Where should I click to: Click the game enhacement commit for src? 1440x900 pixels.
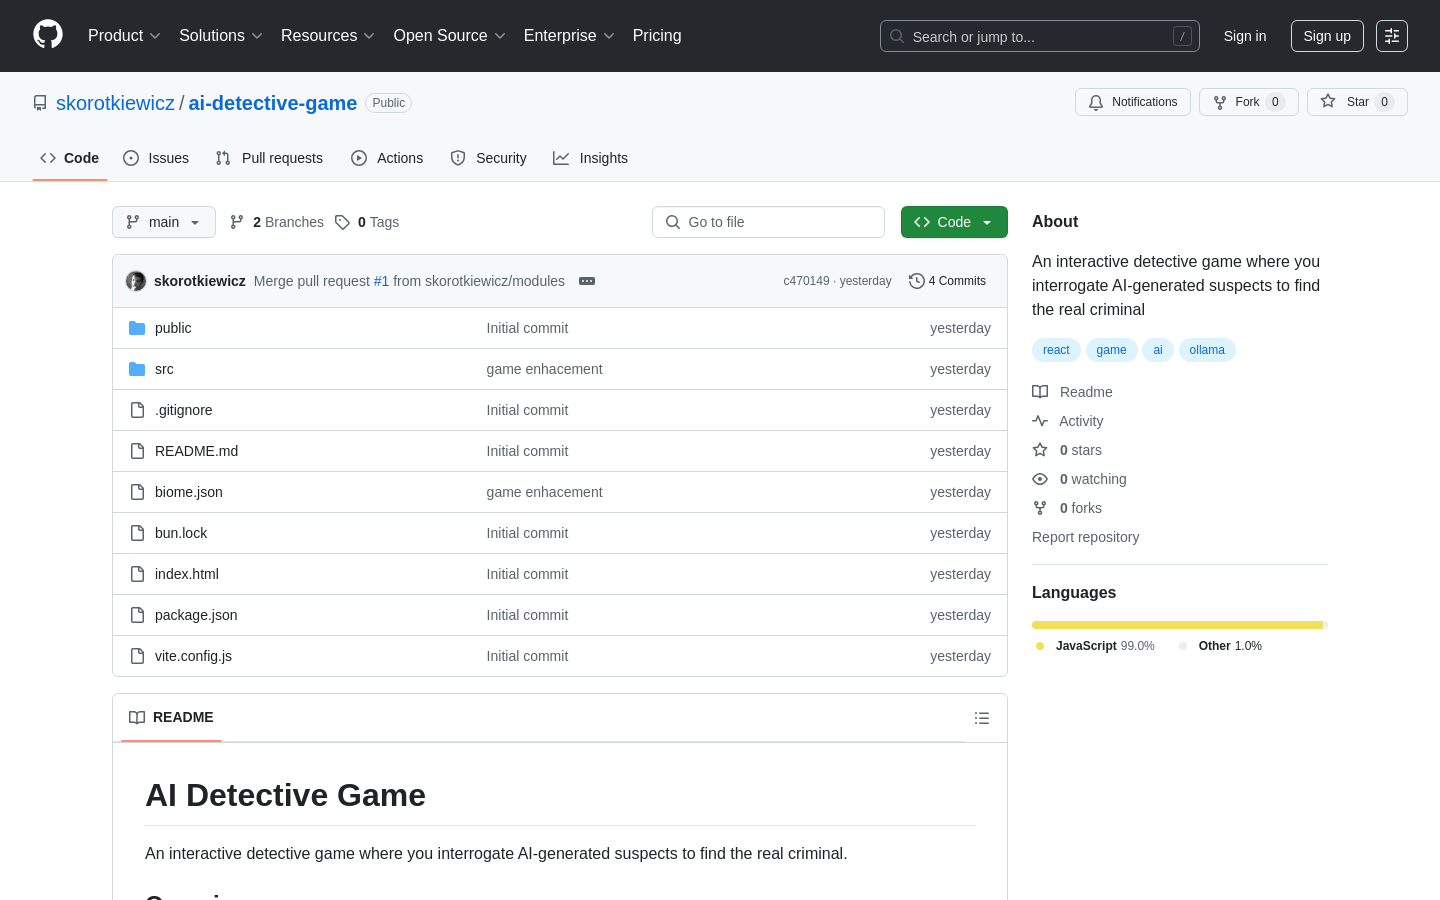click(x=544, y=369)
